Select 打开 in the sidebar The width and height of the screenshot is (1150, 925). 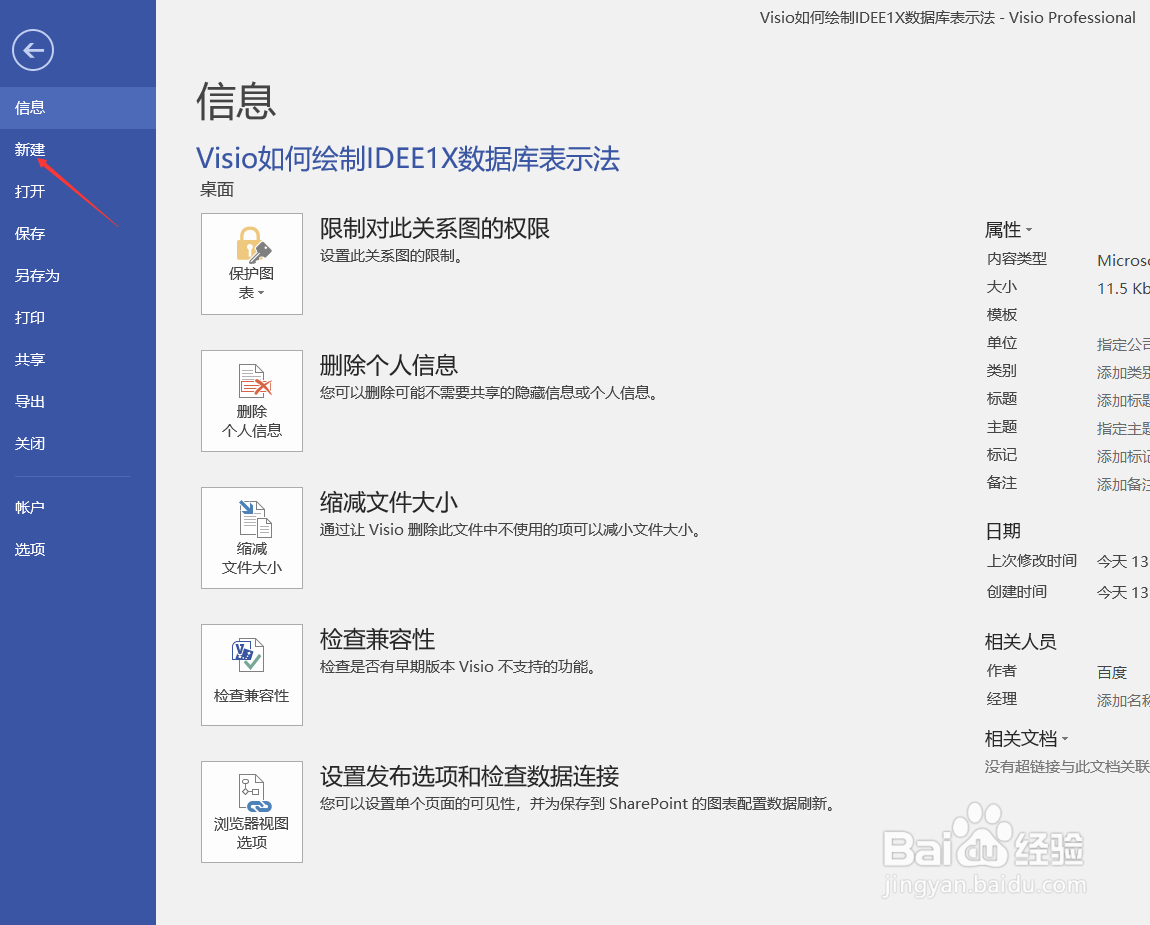78,191
